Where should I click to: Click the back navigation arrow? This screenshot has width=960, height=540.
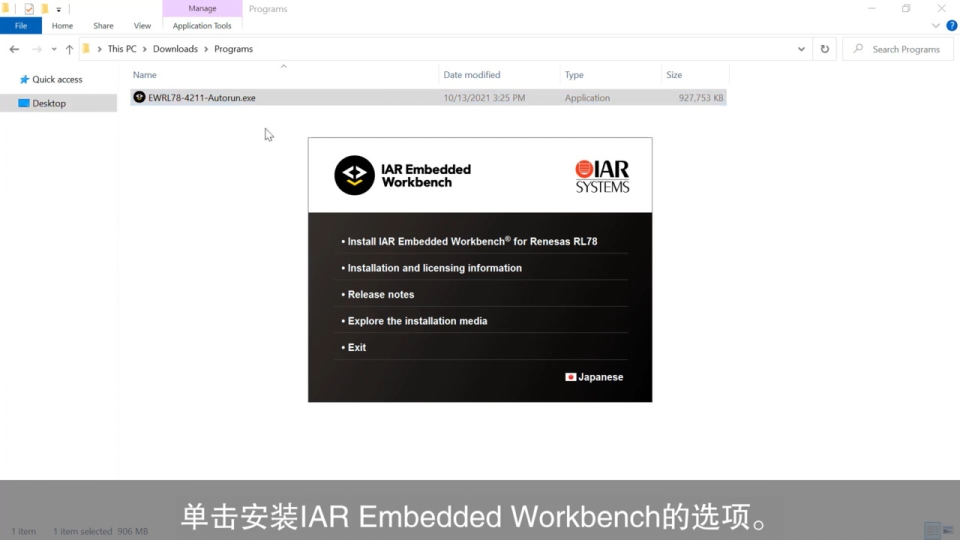14,49
